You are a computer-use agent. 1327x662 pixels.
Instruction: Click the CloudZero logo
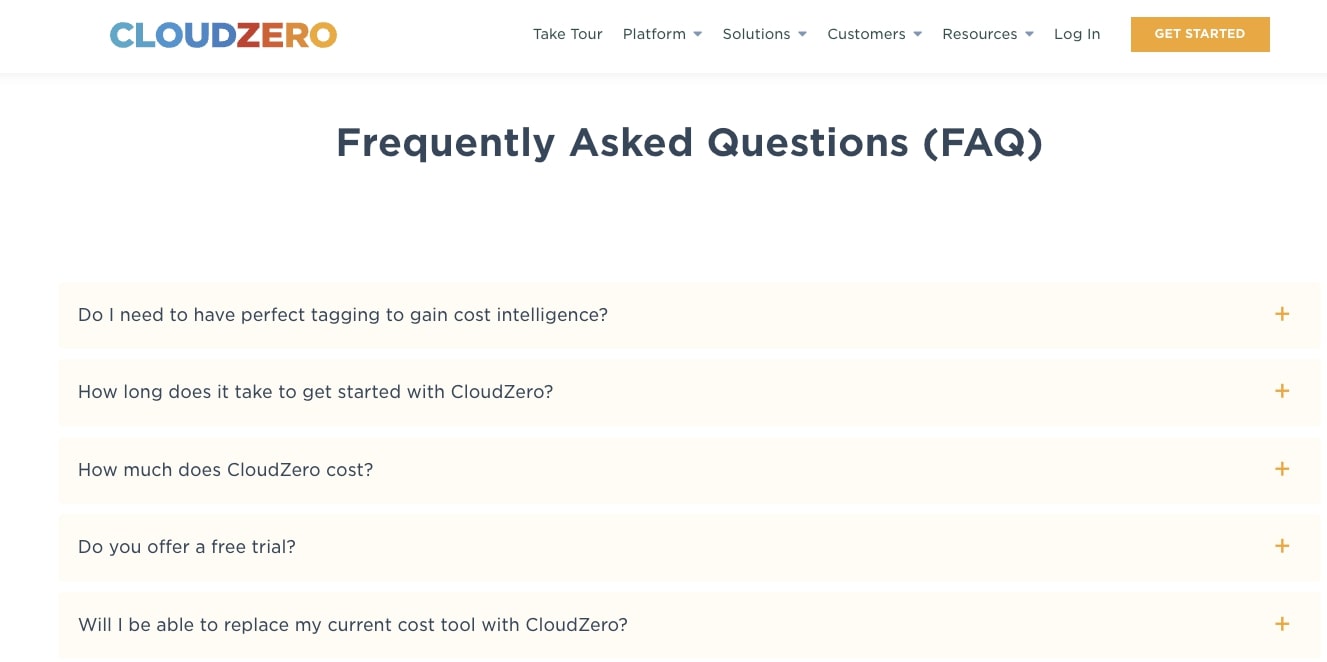223,35
